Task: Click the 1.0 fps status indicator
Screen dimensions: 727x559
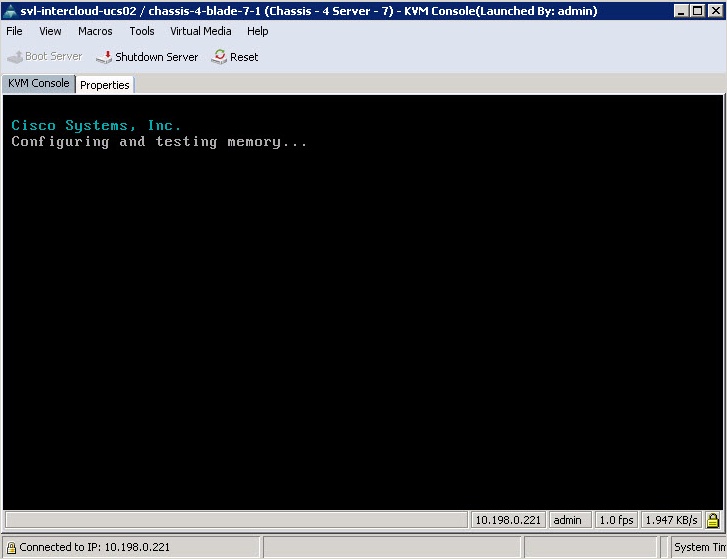Action: [x=616, y=520]
